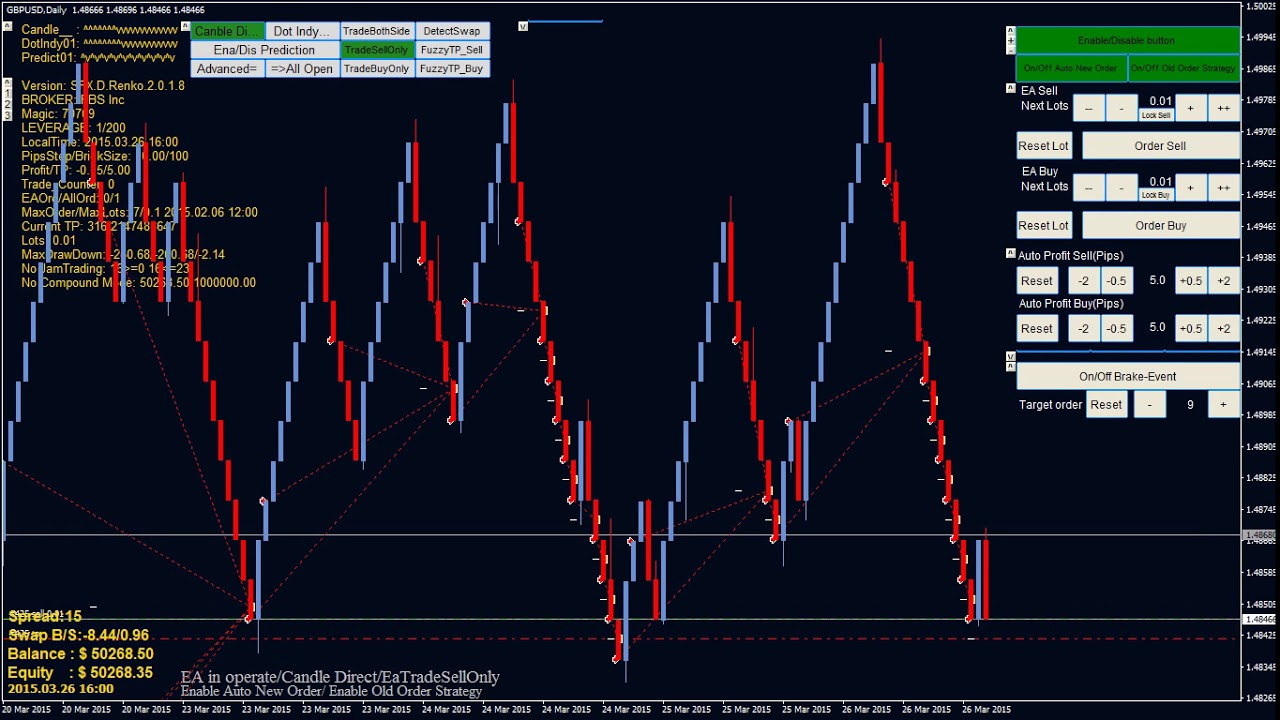The width and height of the screenshot is (1280, 720).
Task: Reset Auto Profit Buy pips
Action: pos(1036,329)
